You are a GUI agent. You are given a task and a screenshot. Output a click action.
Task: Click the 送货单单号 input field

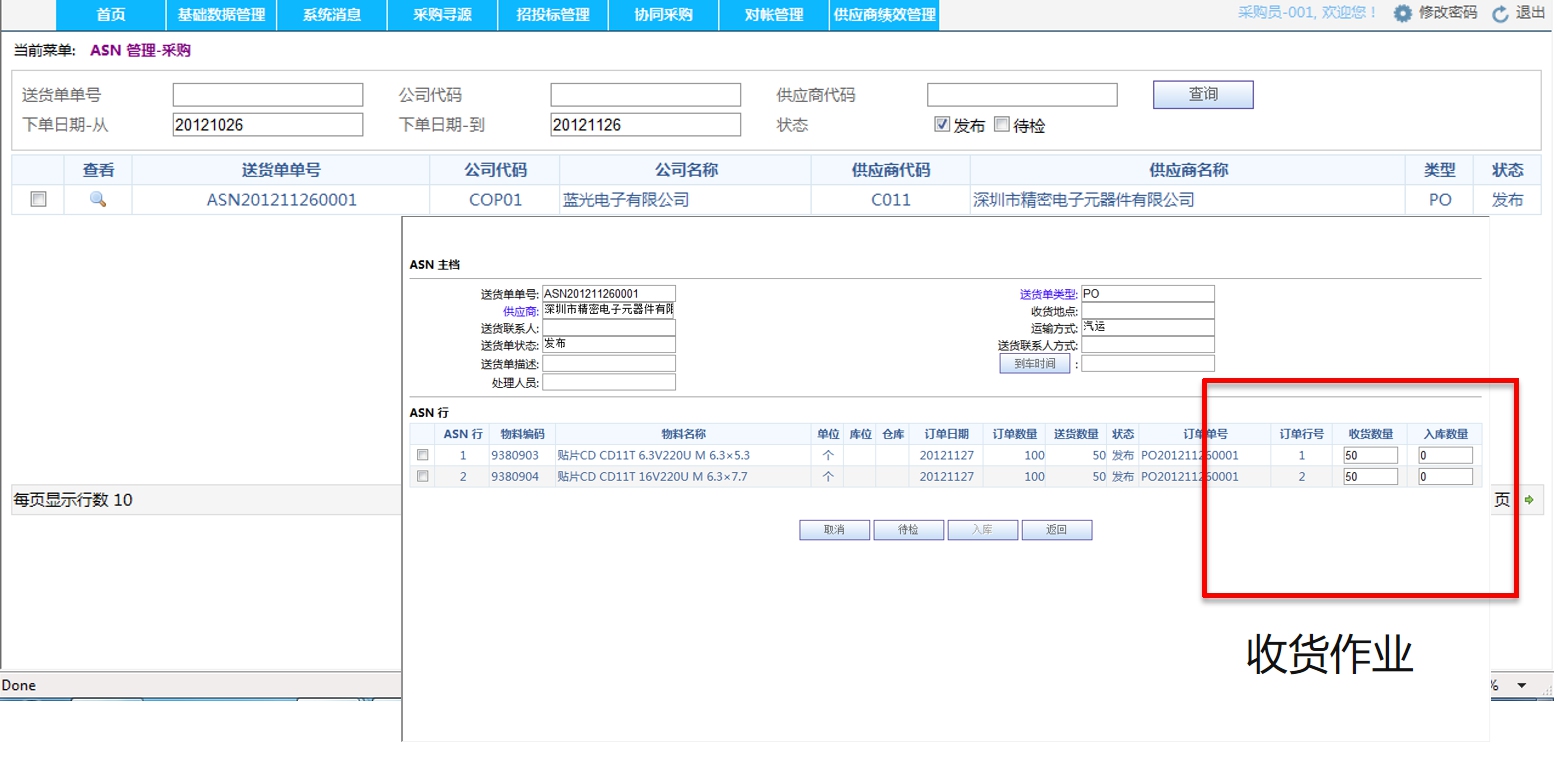(267, 94)
